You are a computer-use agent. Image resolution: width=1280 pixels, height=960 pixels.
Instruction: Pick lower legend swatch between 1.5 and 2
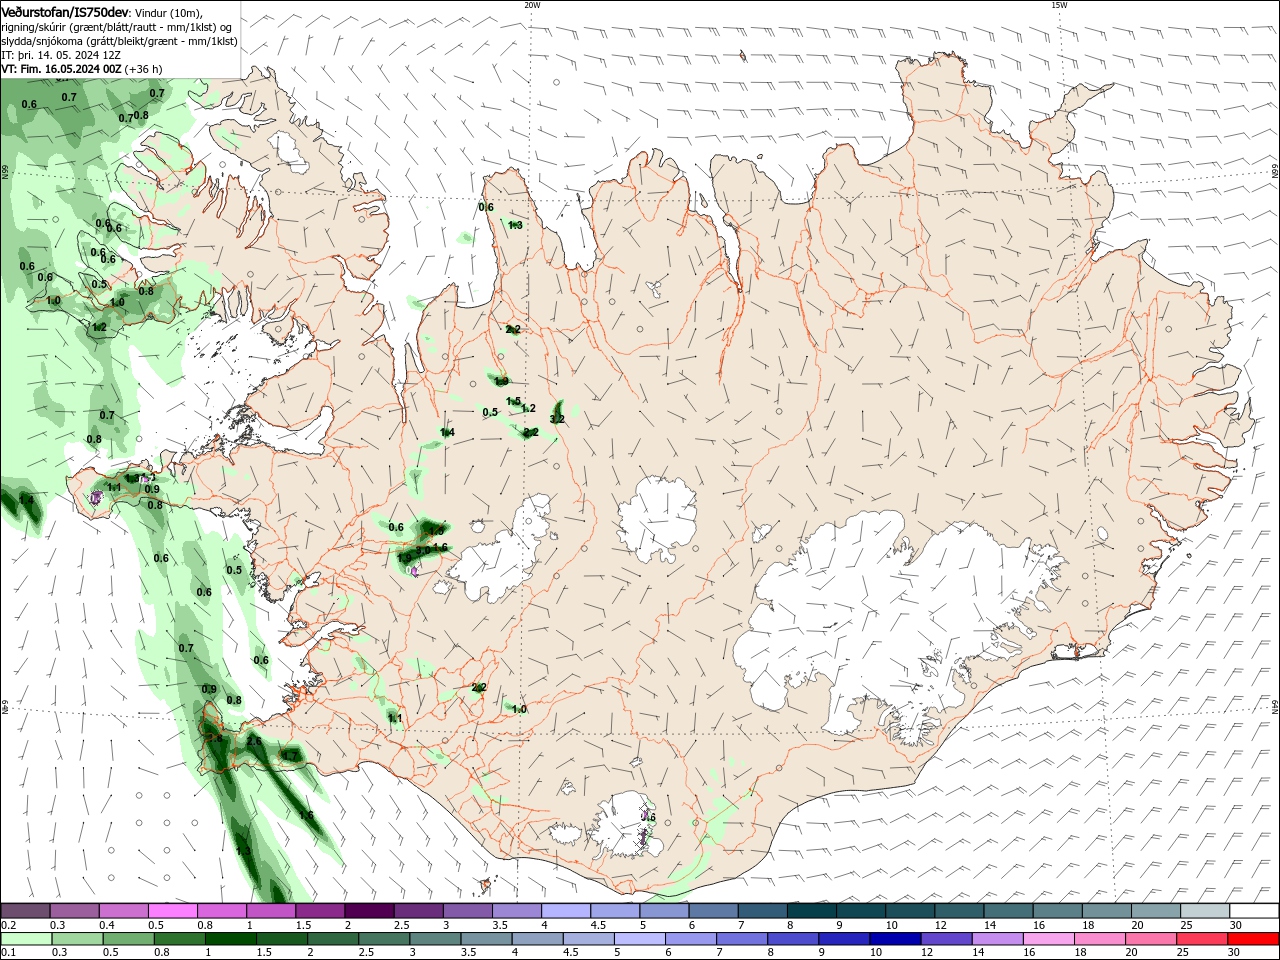click(281, 939)
